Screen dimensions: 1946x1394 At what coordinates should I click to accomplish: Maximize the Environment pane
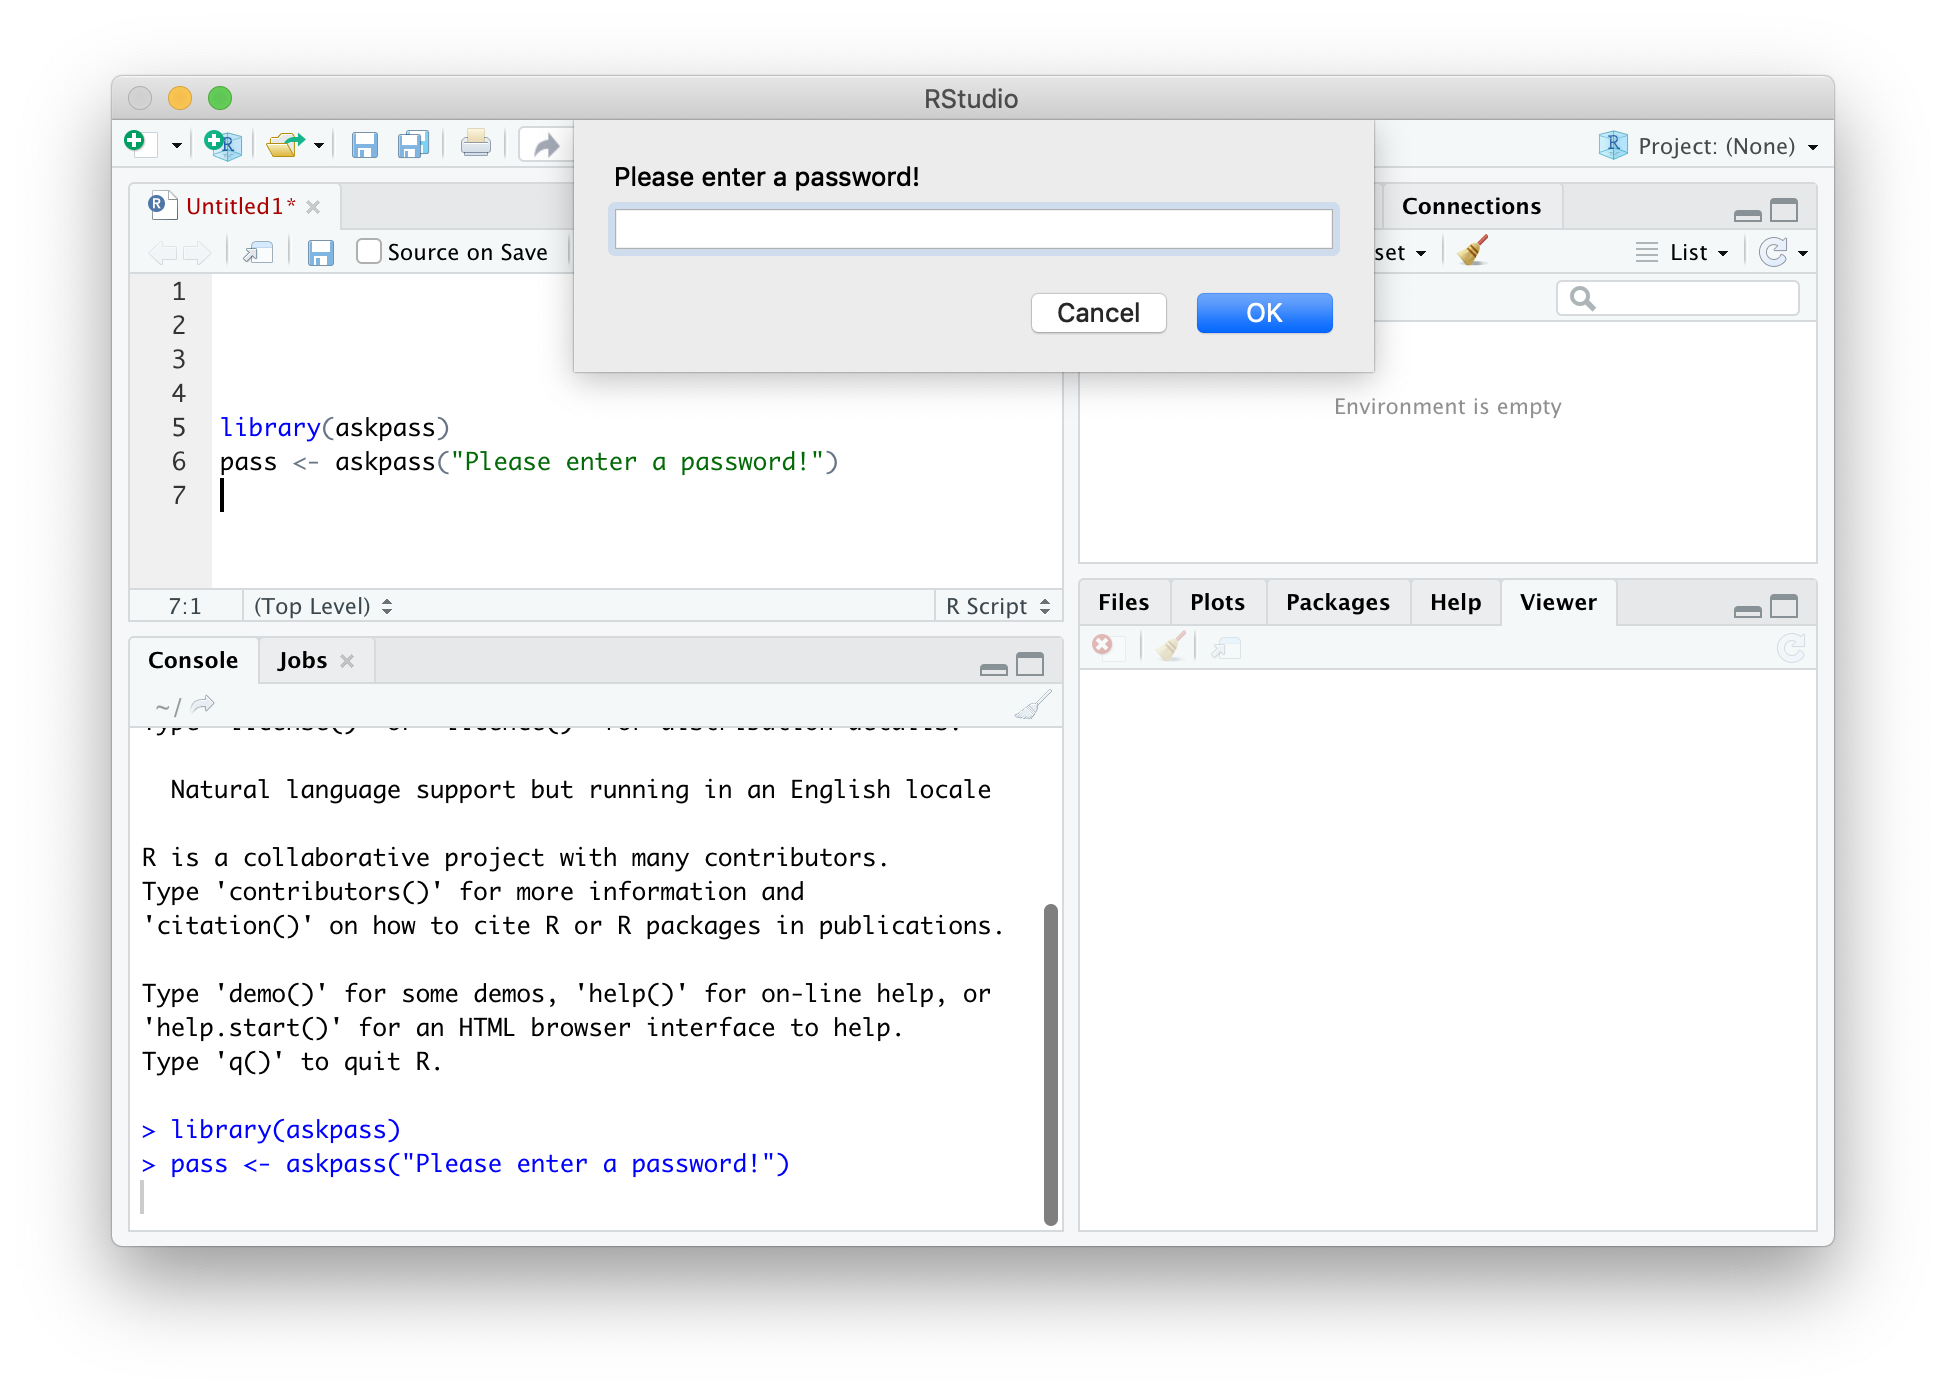[1784, 210]
